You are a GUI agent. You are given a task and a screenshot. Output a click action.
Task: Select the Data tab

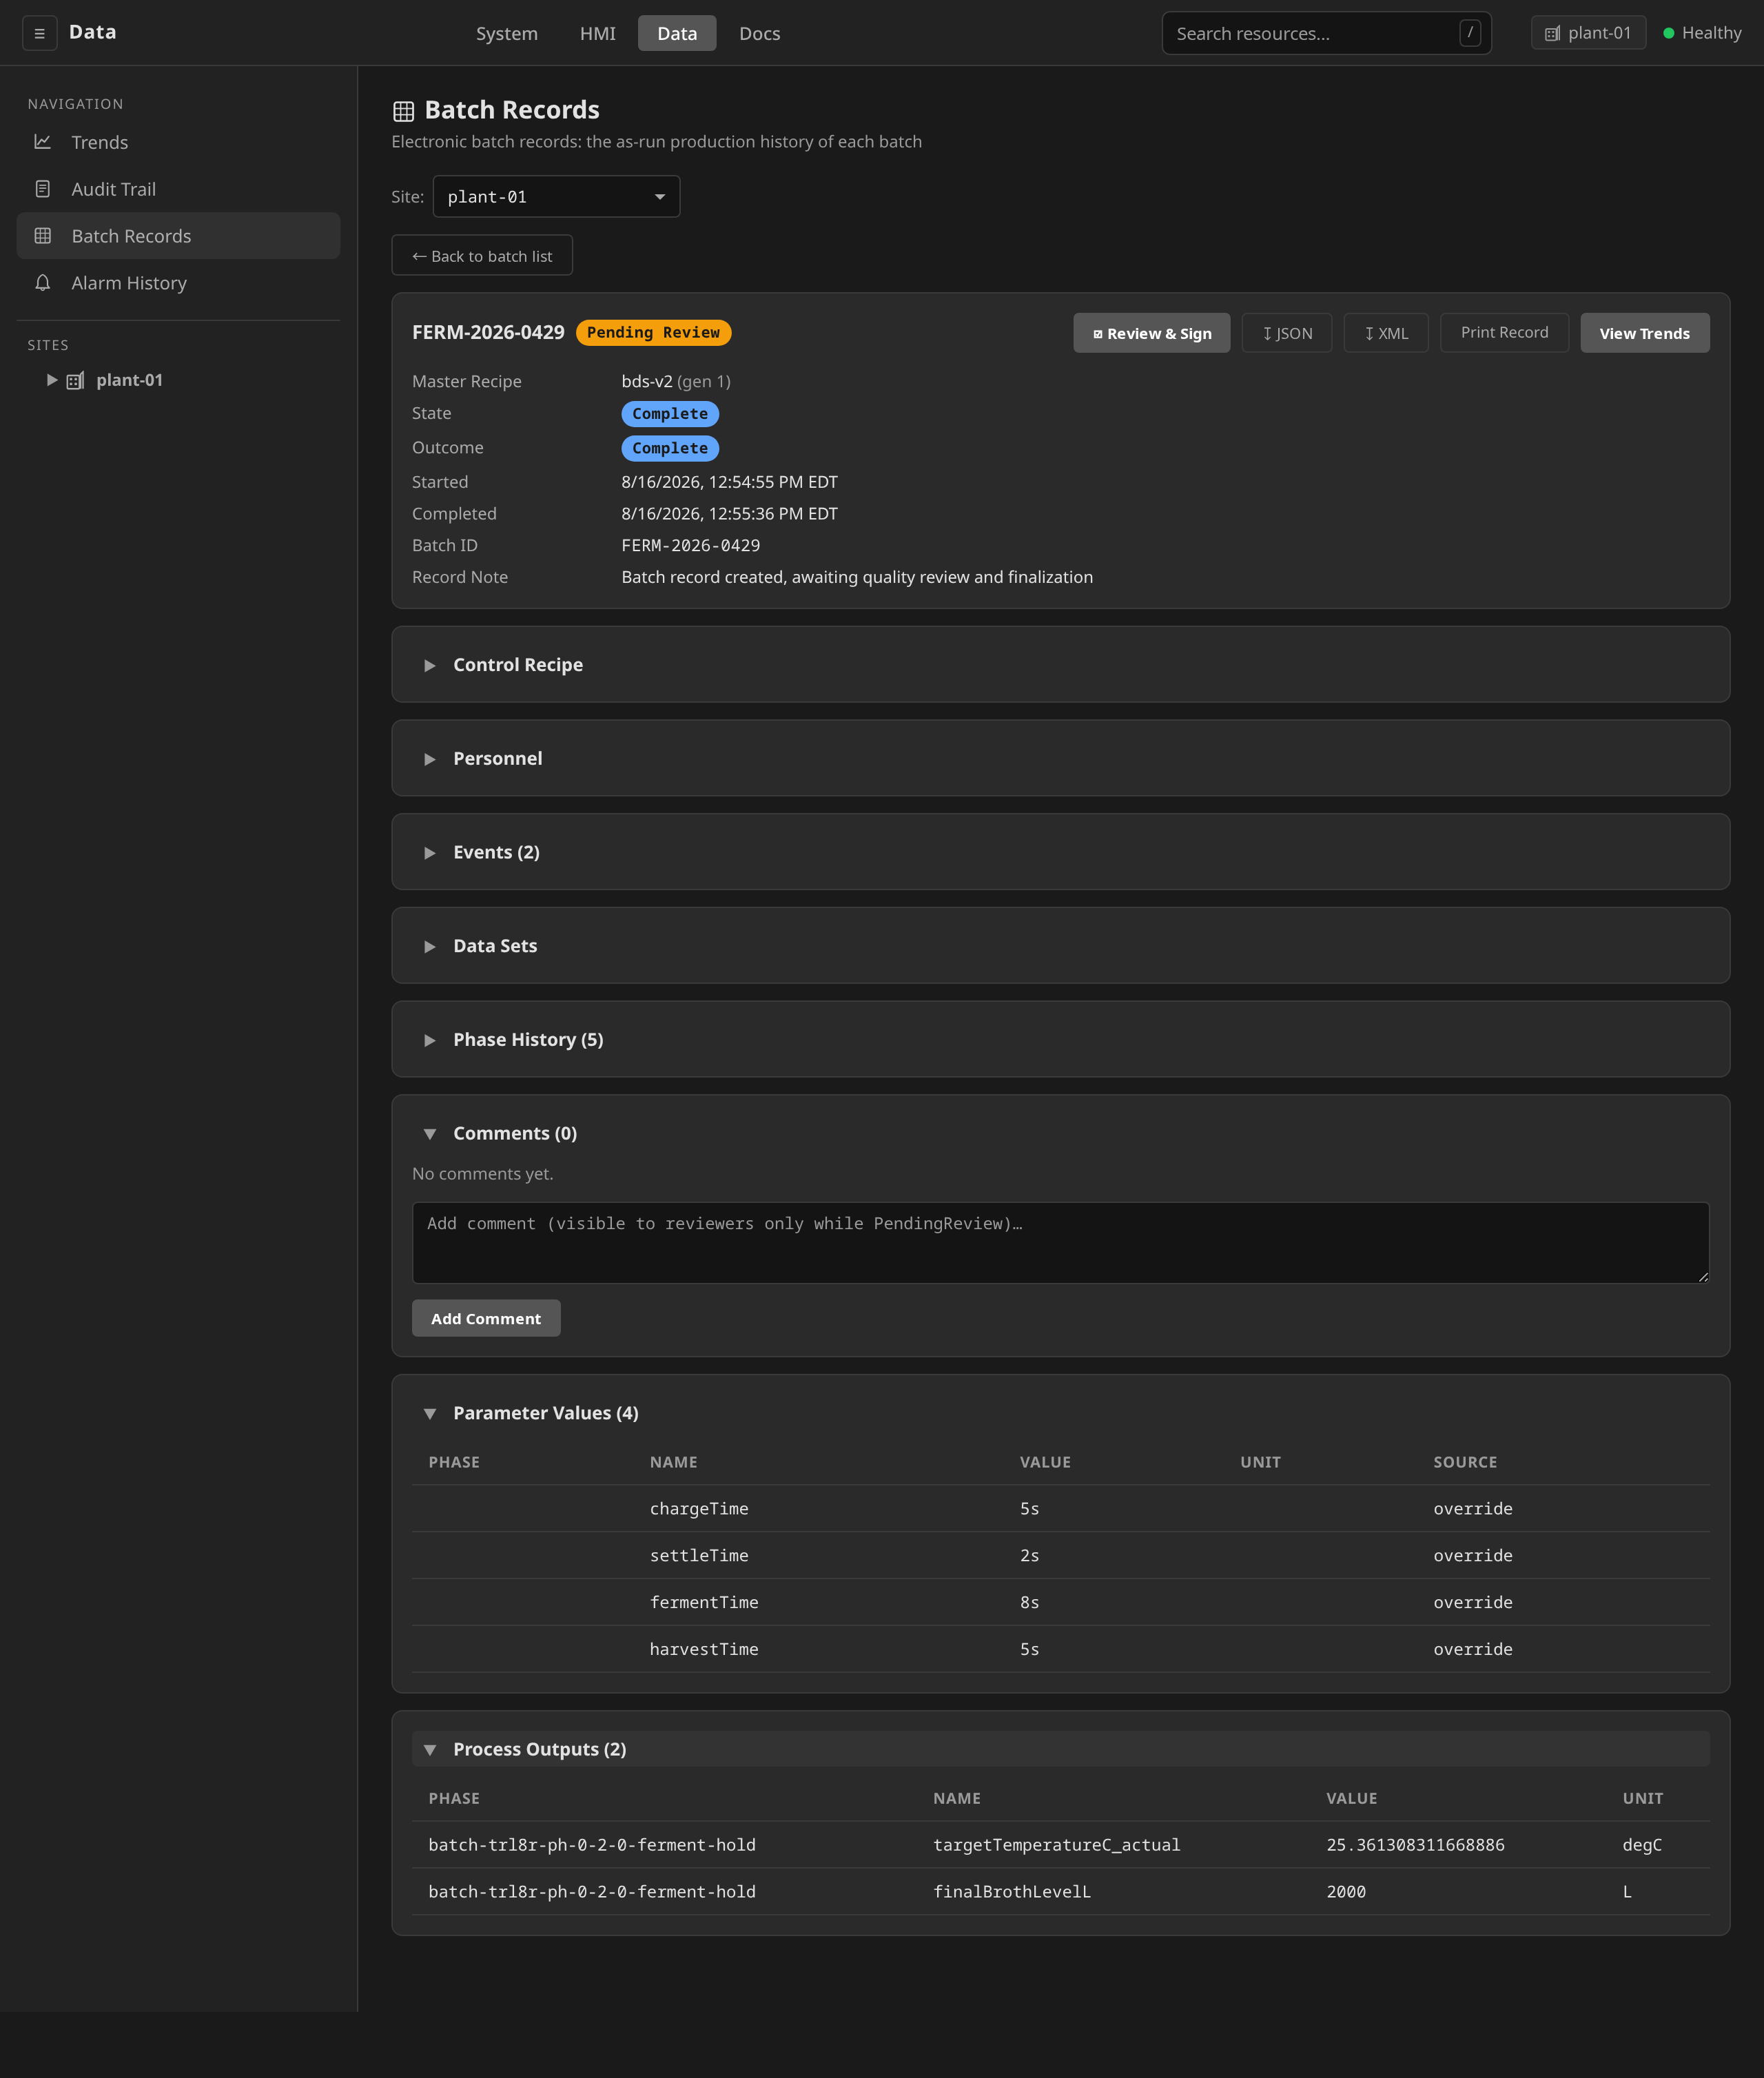pyautogui.click(x=677, y=33)
